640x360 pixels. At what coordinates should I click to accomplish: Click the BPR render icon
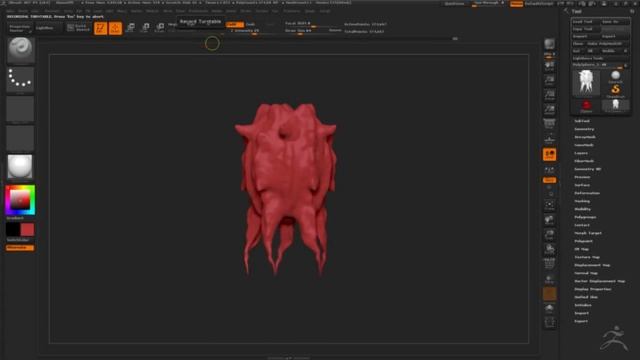(x=549, y=44)
